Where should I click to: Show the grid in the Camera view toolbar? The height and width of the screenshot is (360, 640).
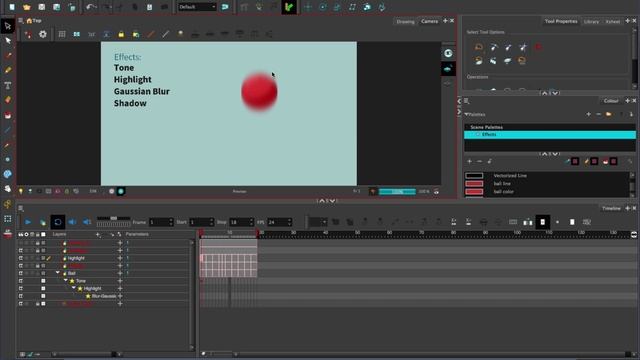coord(62,34)
